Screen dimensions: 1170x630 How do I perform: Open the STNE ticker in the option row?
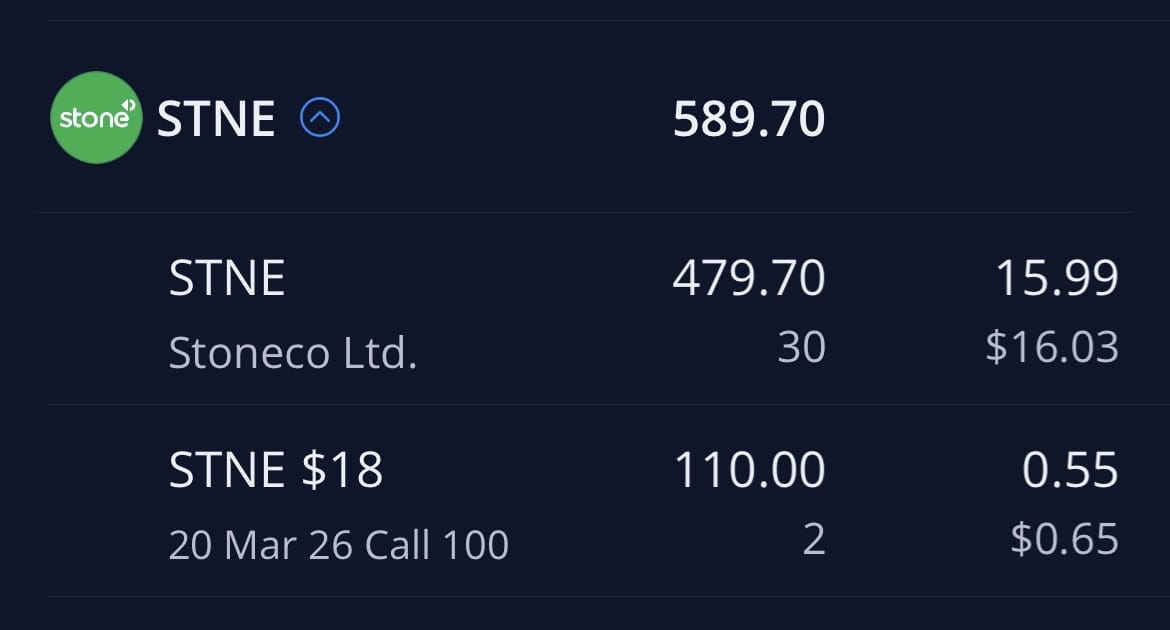coord(227,470)
